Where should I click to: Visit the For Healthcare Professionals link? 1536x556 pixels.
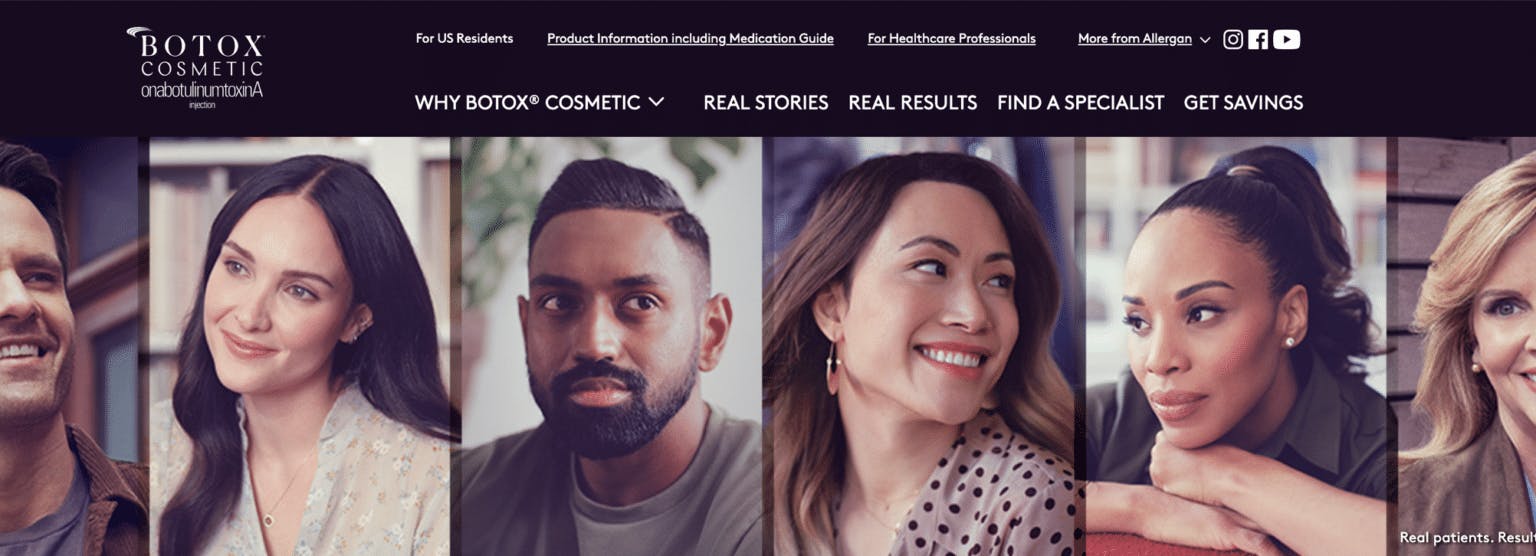tap(951, 39)
